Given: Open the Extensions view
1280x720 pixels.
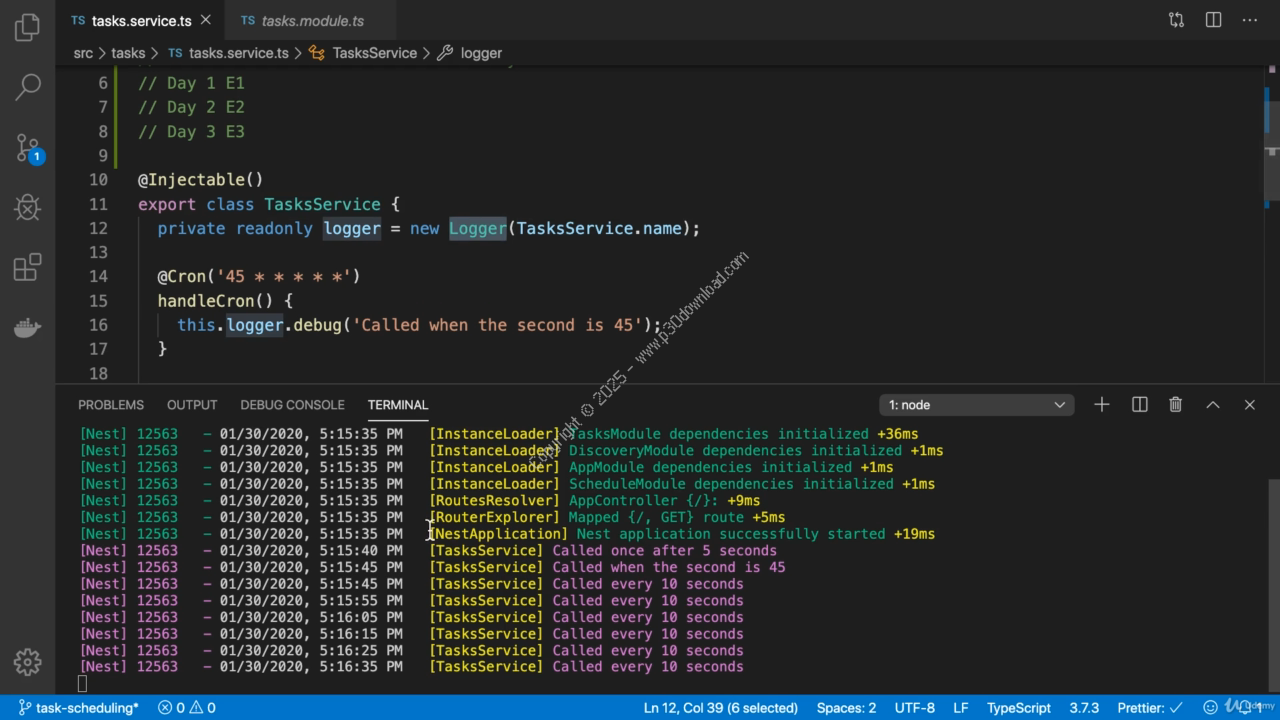Looking at the screenshot, I should 27,267.
